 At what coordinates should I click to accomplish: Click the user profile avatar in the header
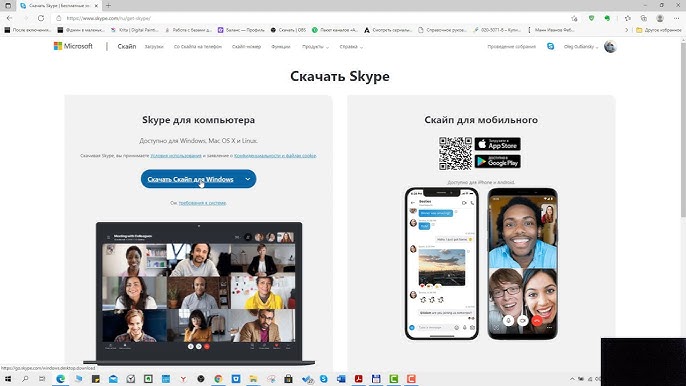610,46
